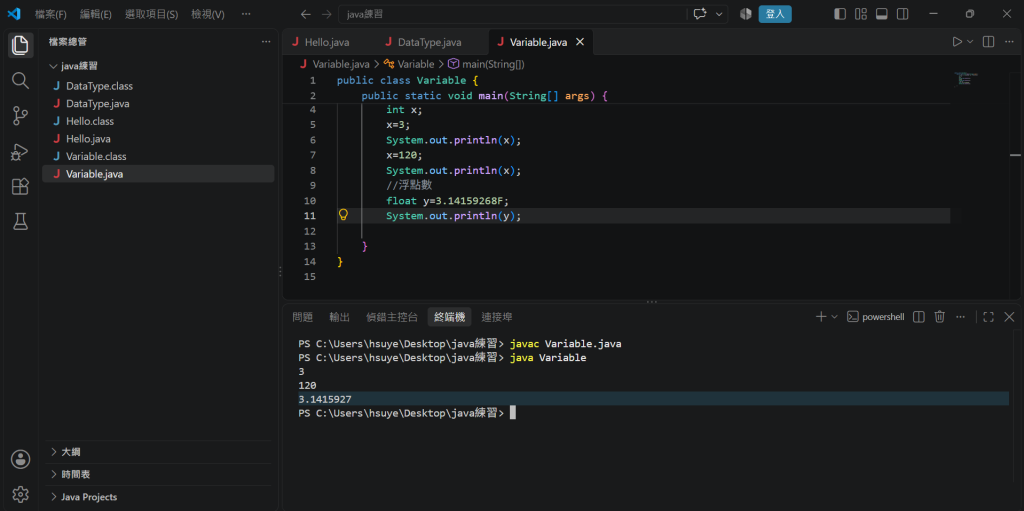Open the 檔案(F) menu
The image size is (1024, 511).
click(x=51, y=14)
